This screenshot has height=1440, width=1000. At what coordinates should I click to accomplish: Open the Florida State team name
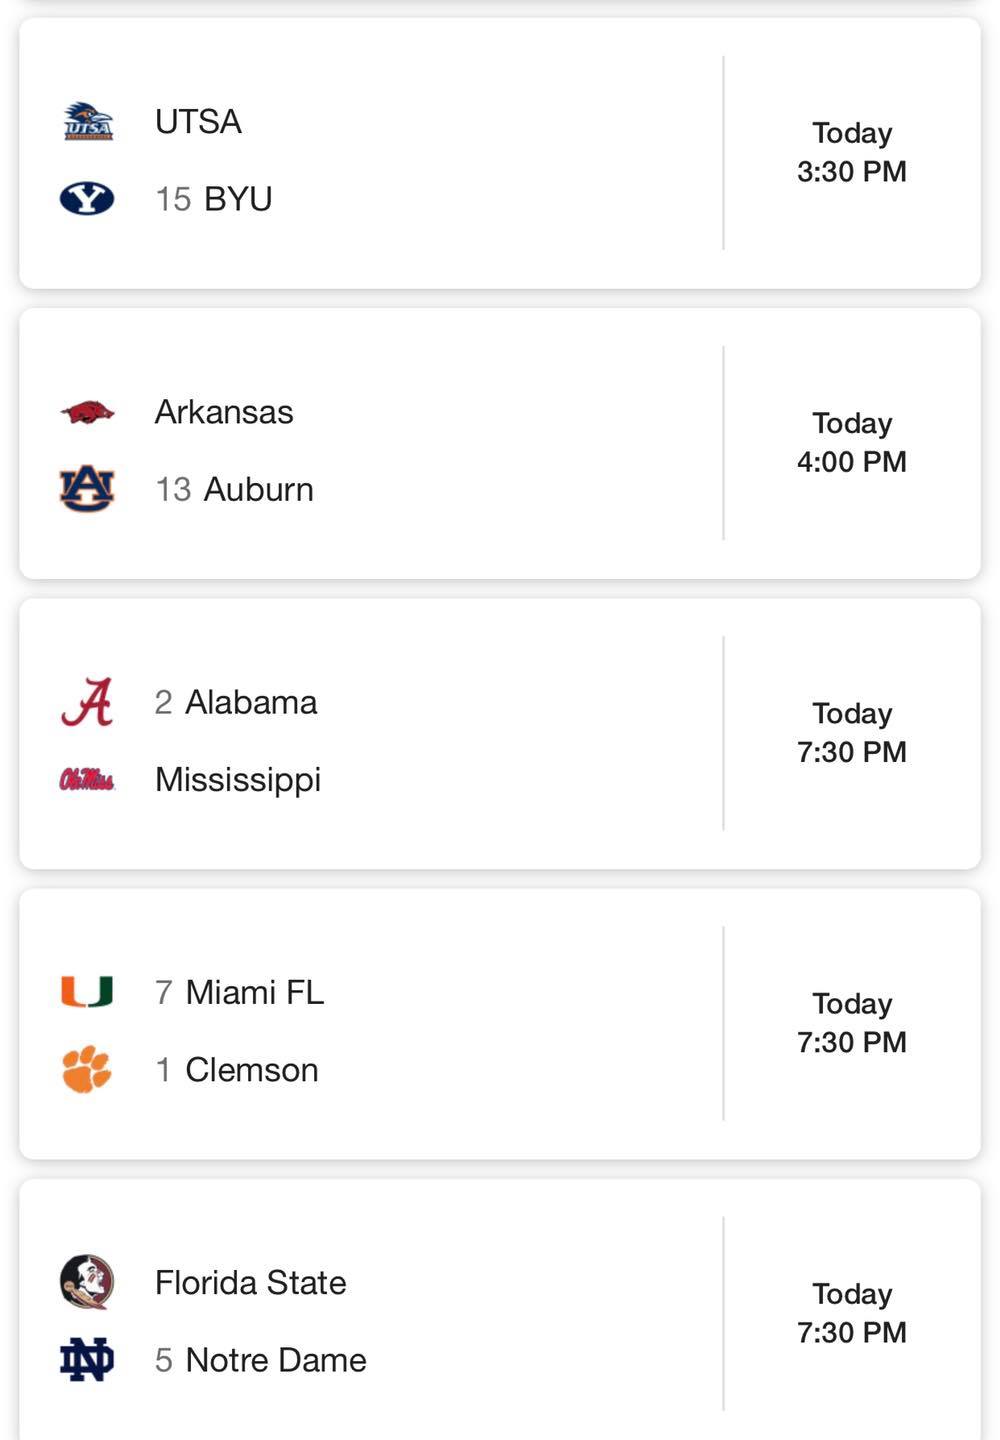(251, 1282)
